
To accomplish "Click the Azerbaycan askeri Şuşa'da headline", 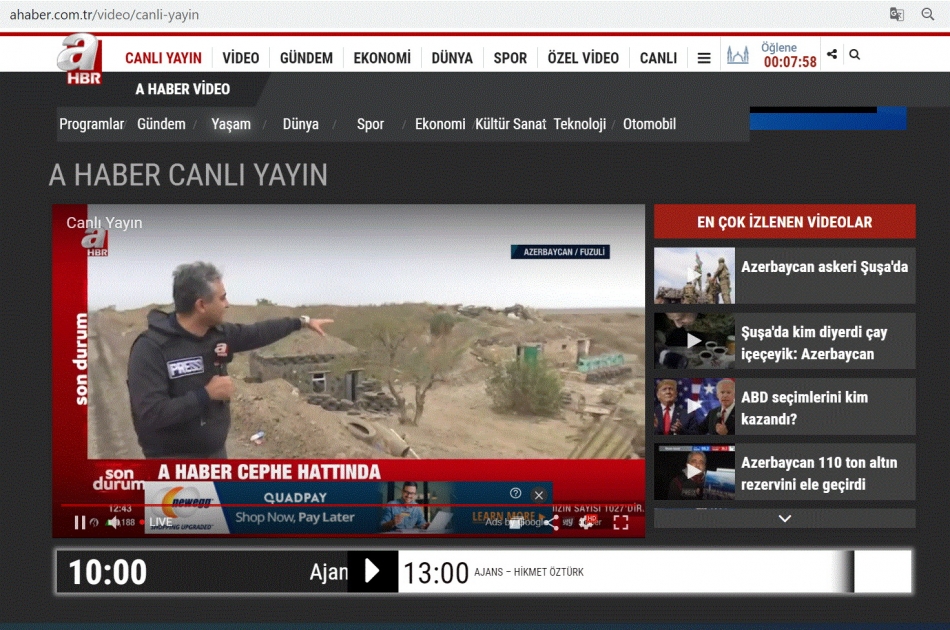I will point(825,267).
